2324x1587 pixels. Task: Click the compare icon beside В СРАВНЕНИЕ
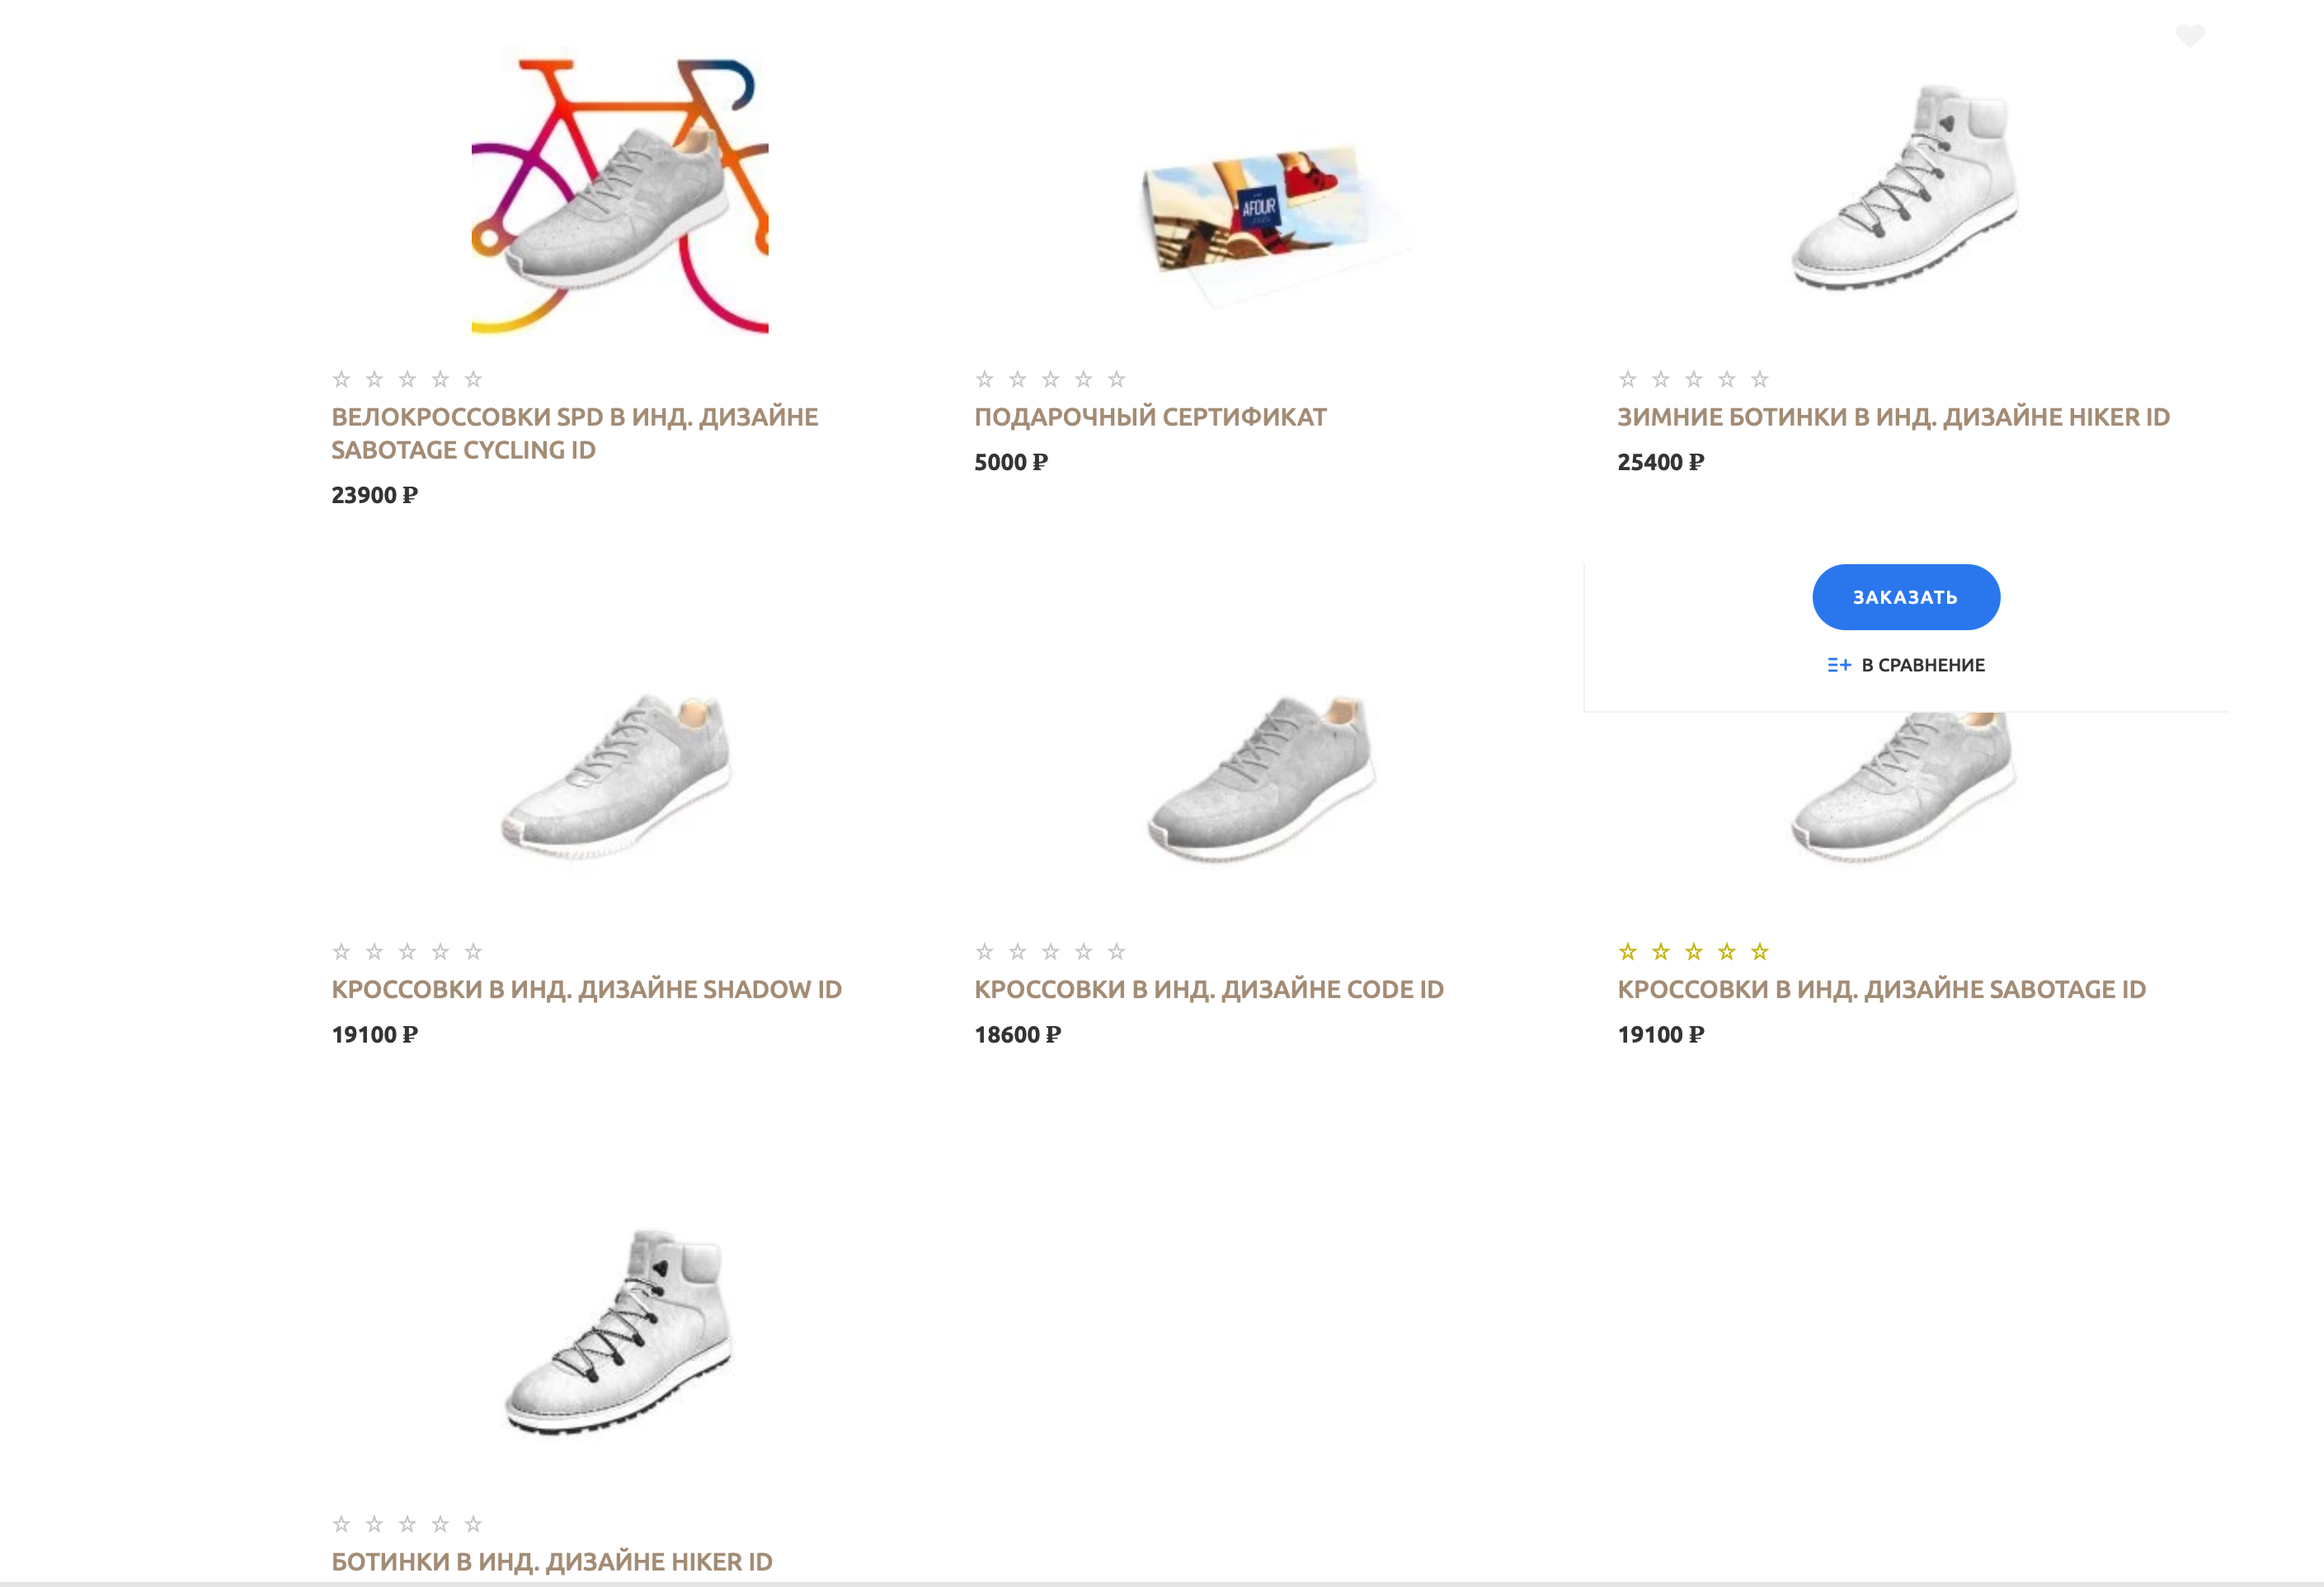tap(1838, 665)
